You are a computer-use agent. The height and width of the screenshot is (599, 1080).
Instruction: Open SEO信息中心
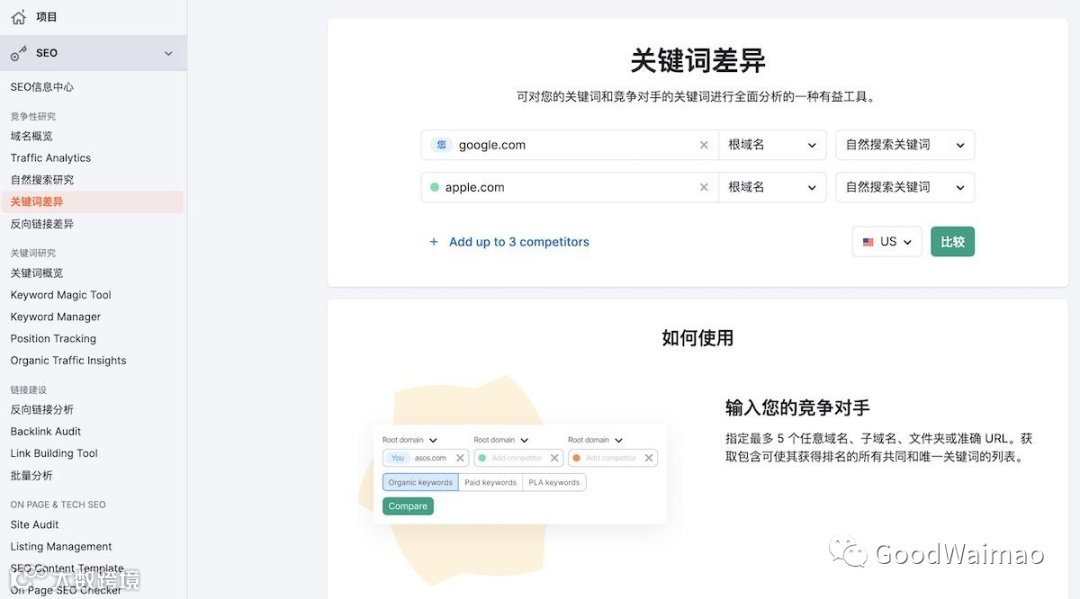[x=42, y=87]
